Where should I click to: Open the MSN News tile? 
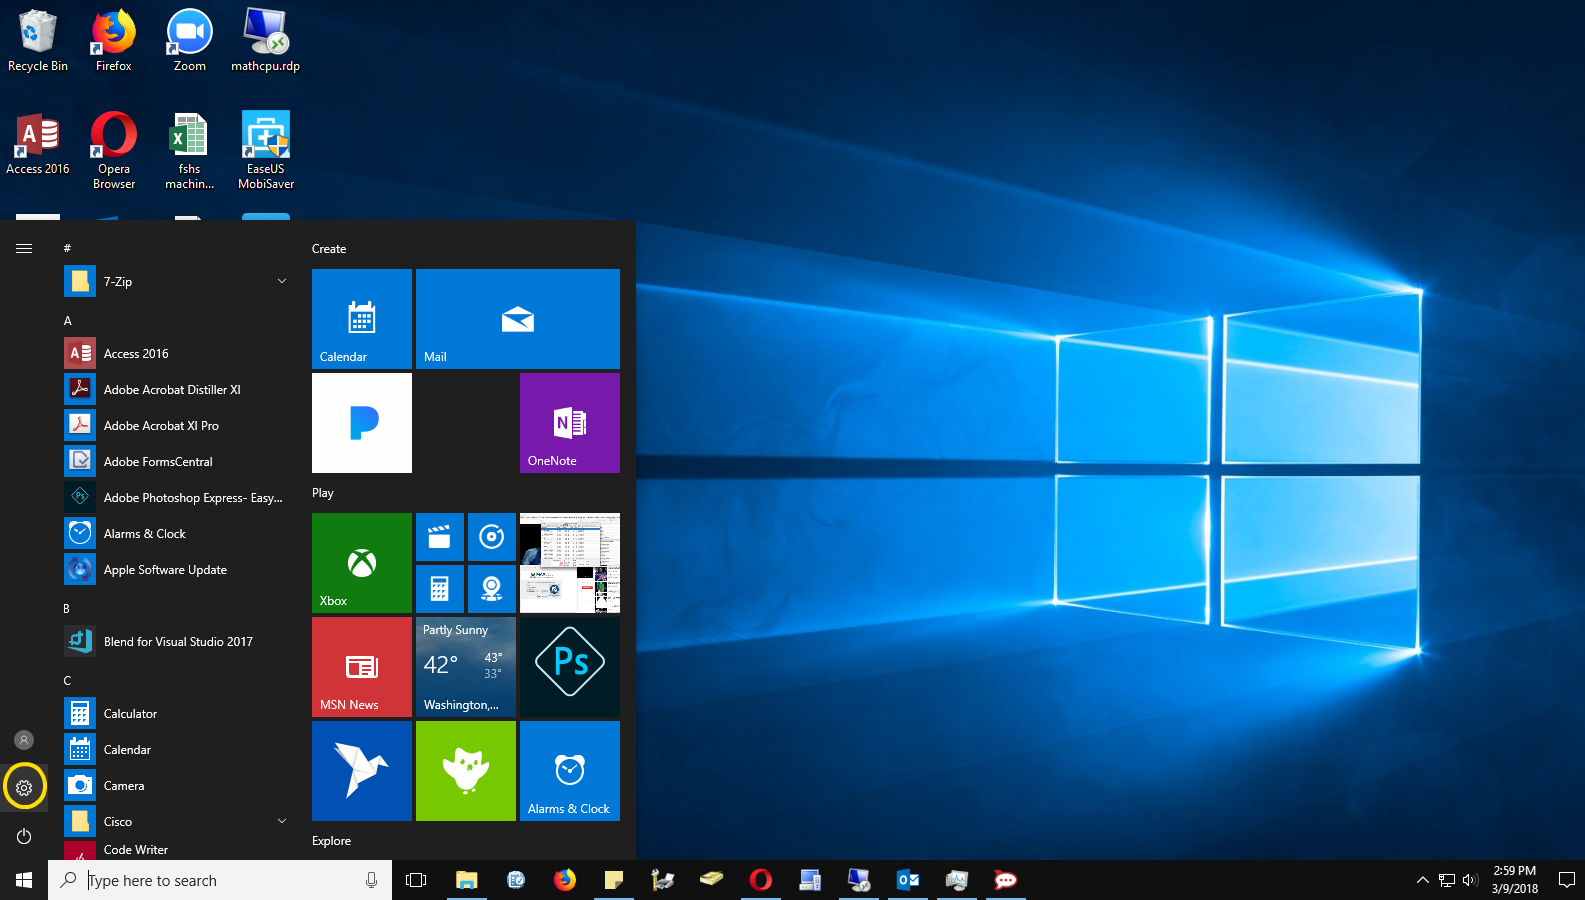coord(362,667)
